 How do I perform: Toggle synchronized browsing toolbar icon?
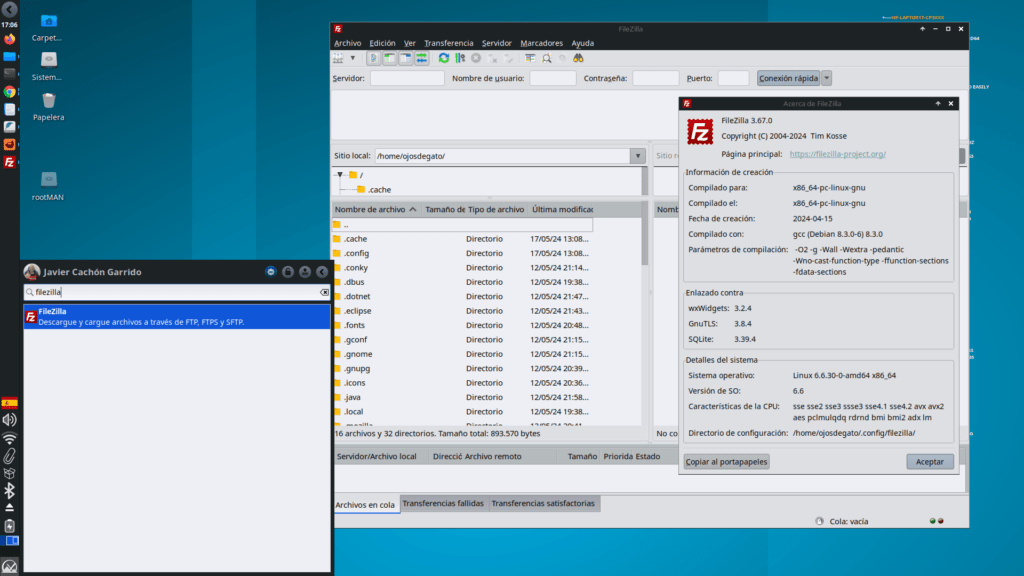[x=562, y=58]
